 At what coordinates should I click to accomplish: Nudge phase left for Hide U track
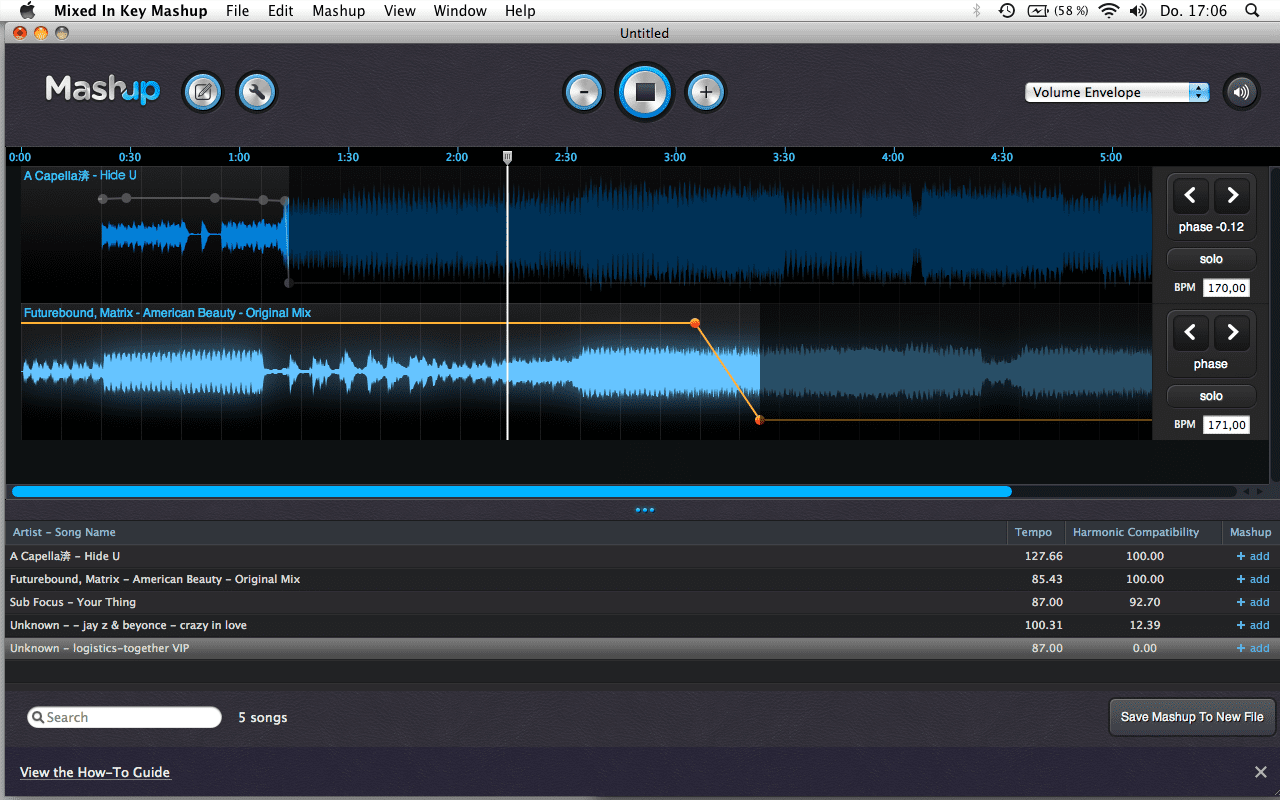[1189, 194]
